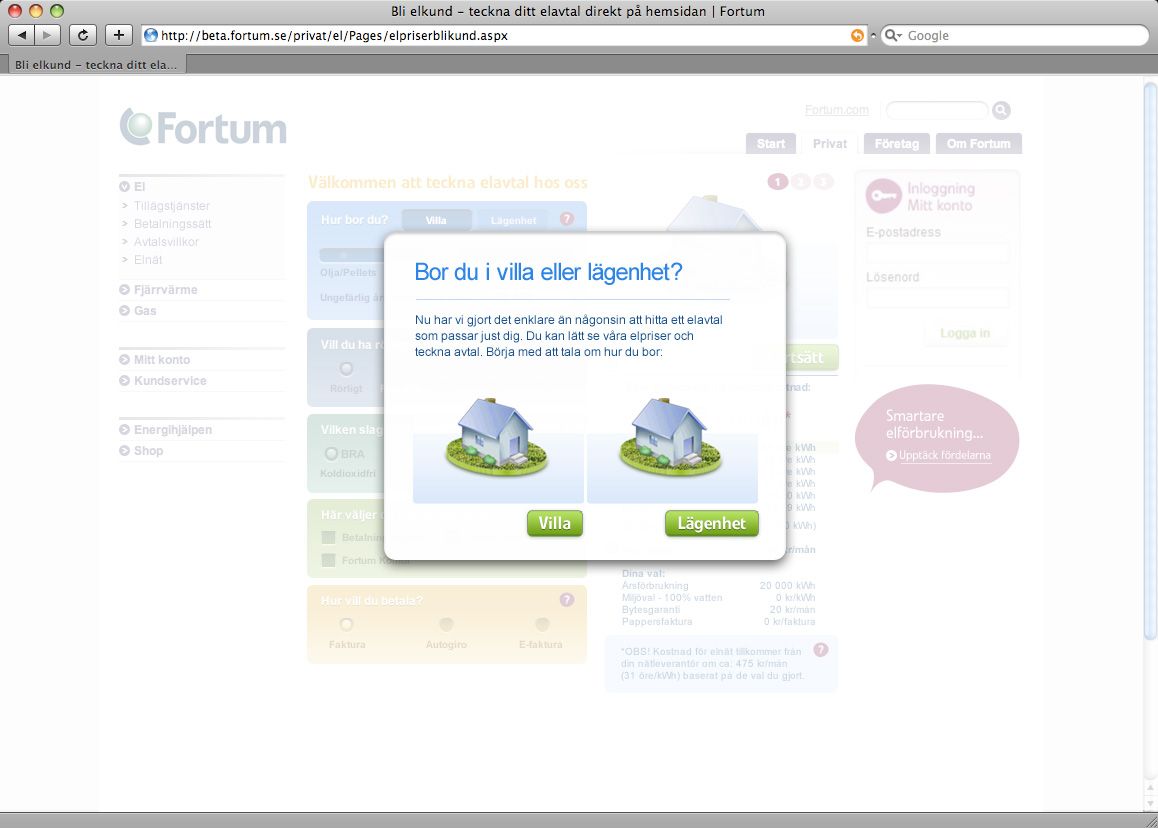The width and height of the screenshot is (1158, 828).
Task: Open help icon beside 'Hur bor du?'
Action: coord(566,219)
